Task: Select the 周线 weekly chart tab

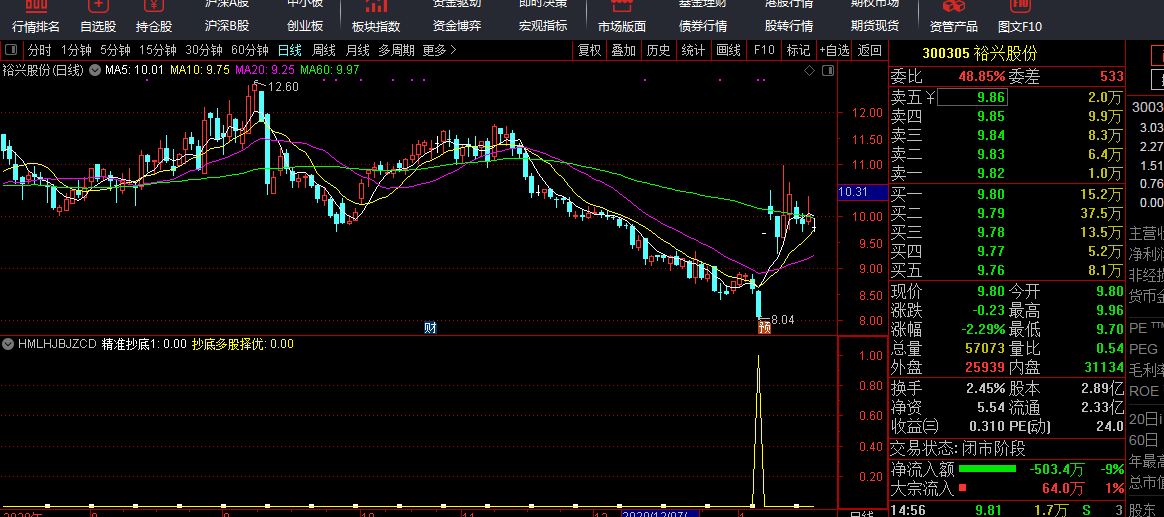Action: 324,51
